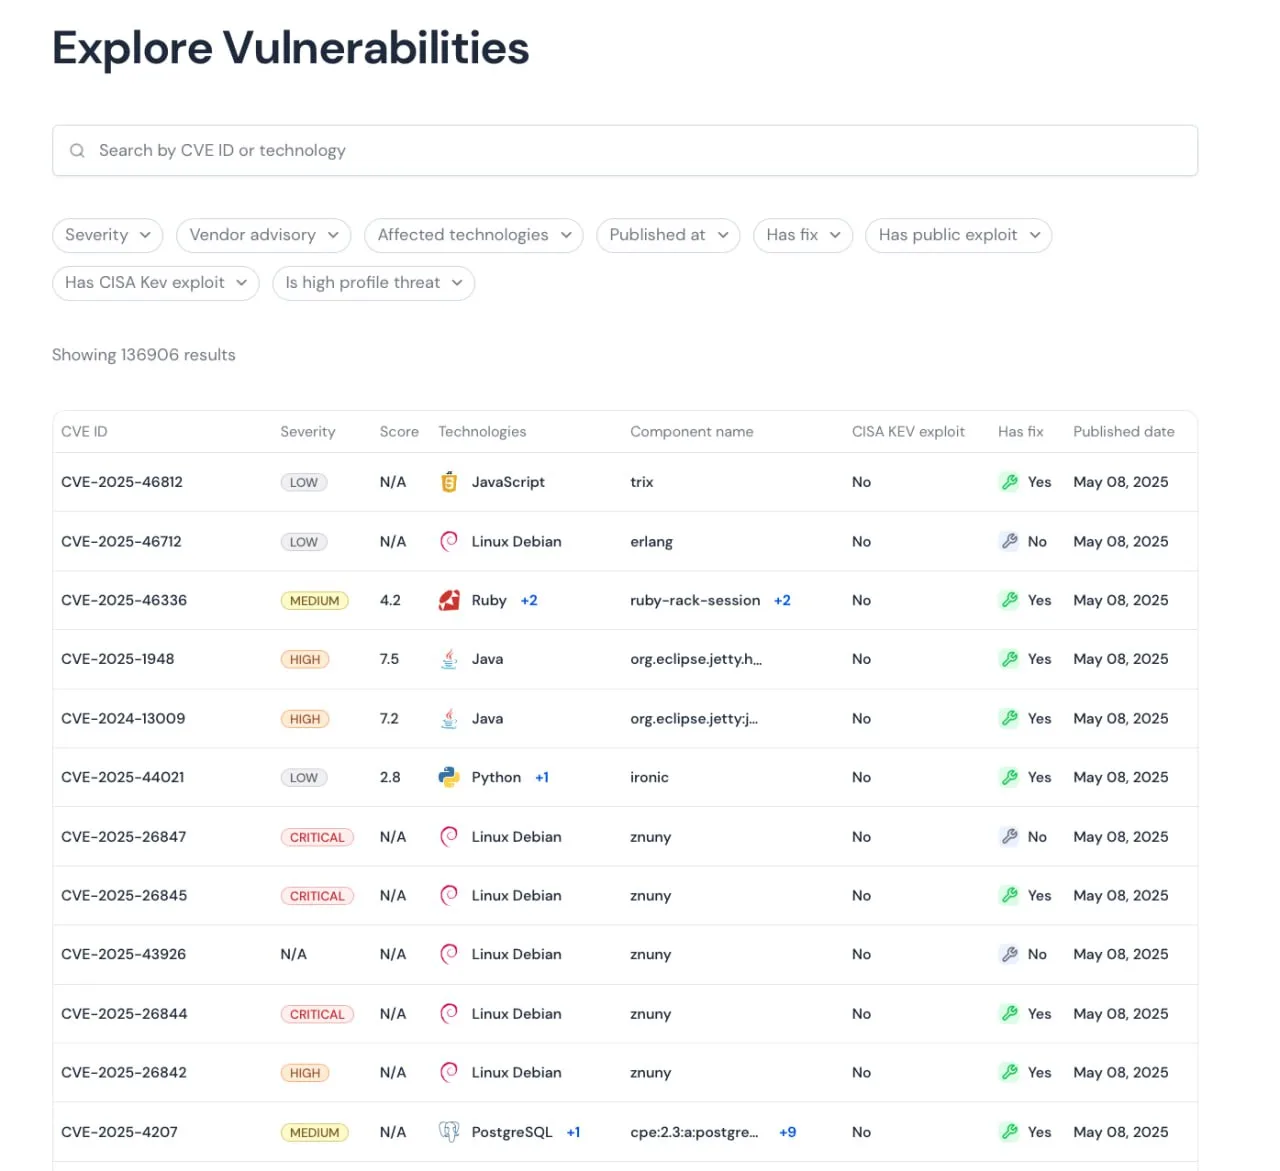Click the JavaScript icon in the CVE-2025-46812 row
Image resolution: width=1280 pixels, height=1171 pixels.
(449, 482)
